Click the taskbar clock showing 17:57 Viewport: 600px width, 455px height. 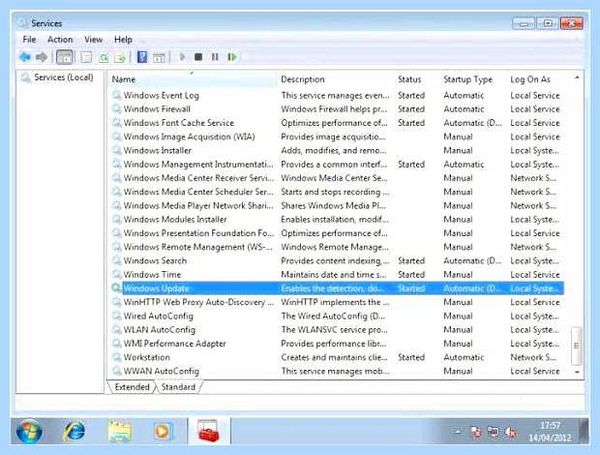click(x=550, y=431)
